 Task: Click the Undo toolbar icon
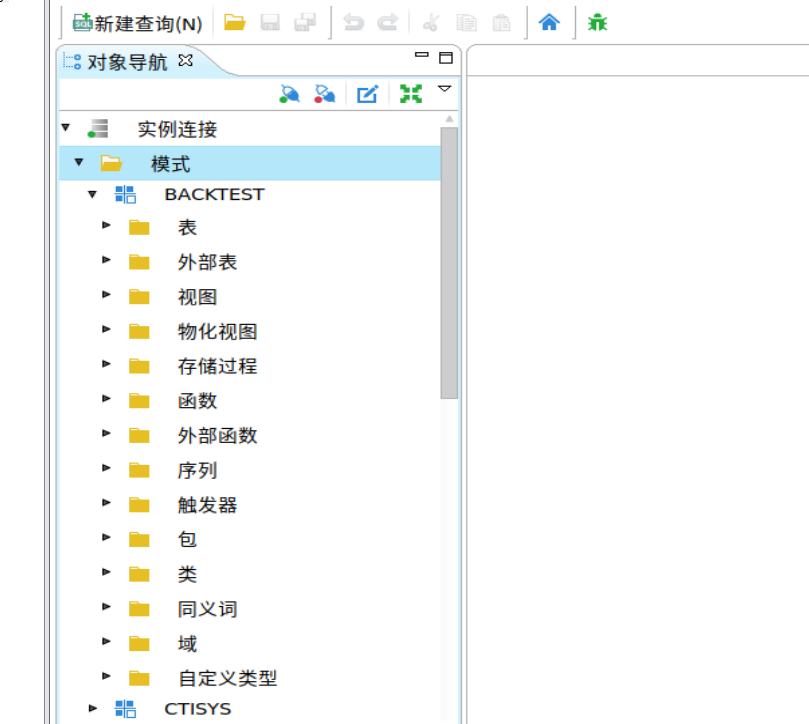(x=352, y=22)
